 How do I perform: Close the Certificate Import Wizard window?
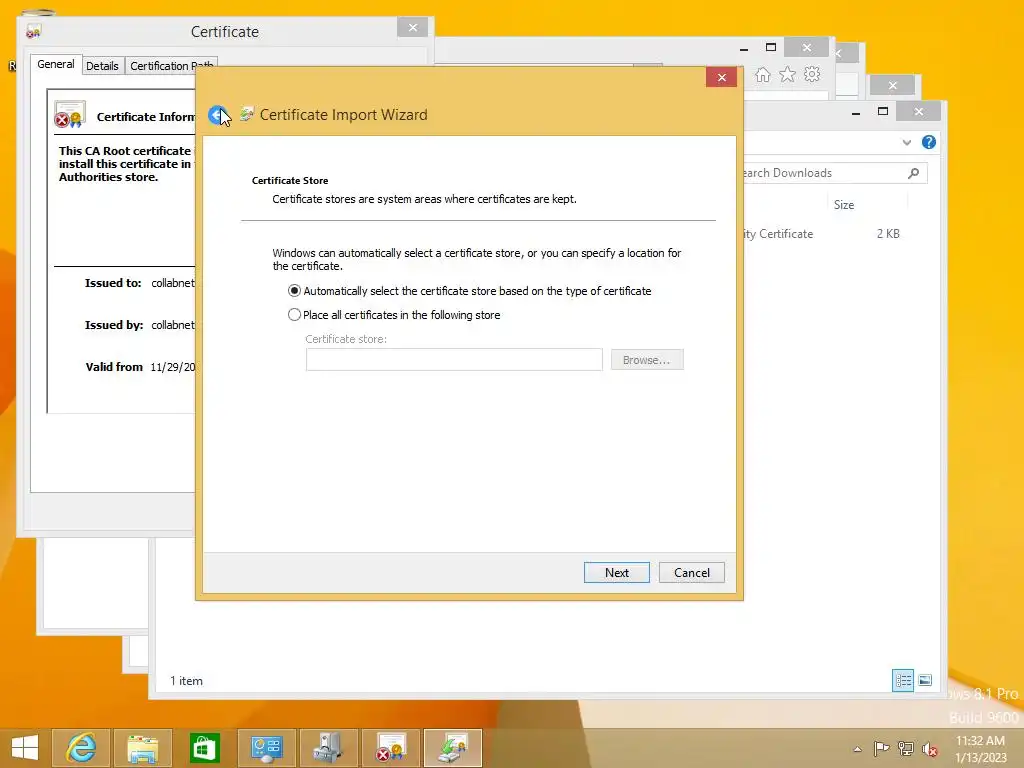click(x=722, y=77)
